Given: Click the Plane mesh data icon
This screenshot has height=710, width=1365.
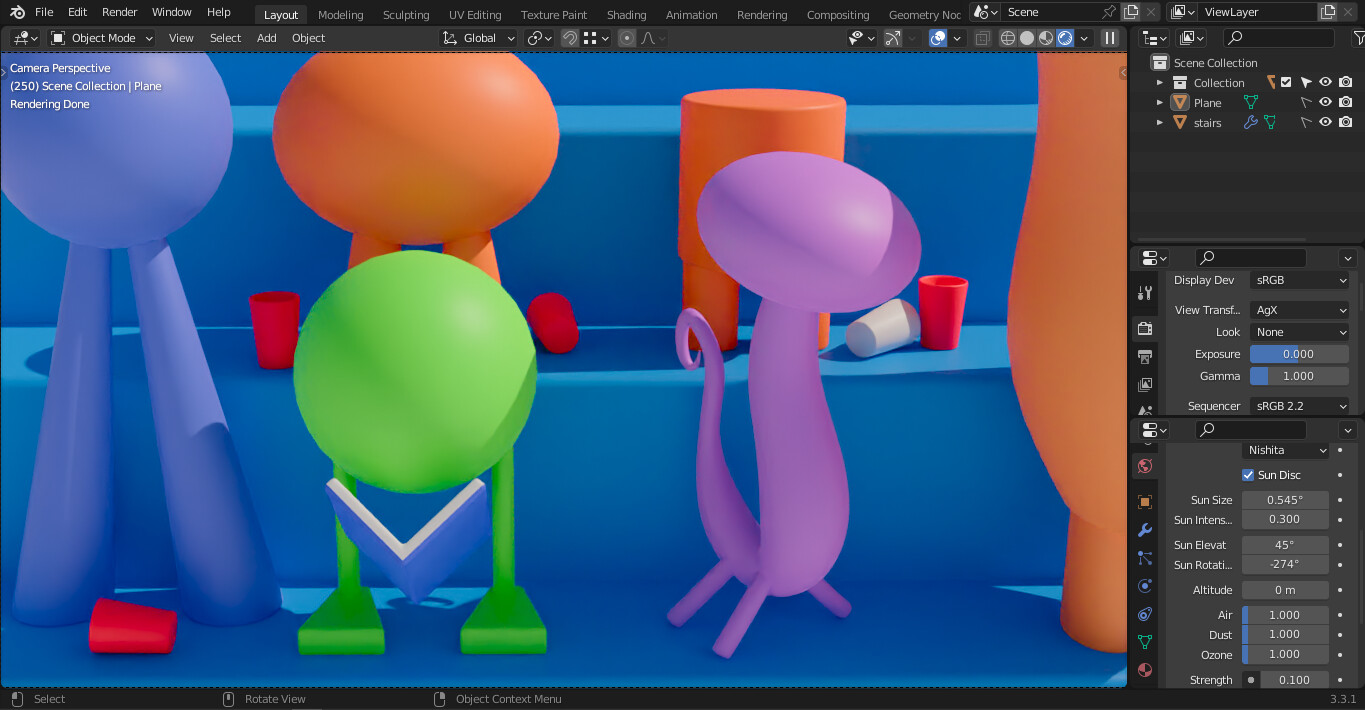Looking at the screenshot, I should (1250, 102).
